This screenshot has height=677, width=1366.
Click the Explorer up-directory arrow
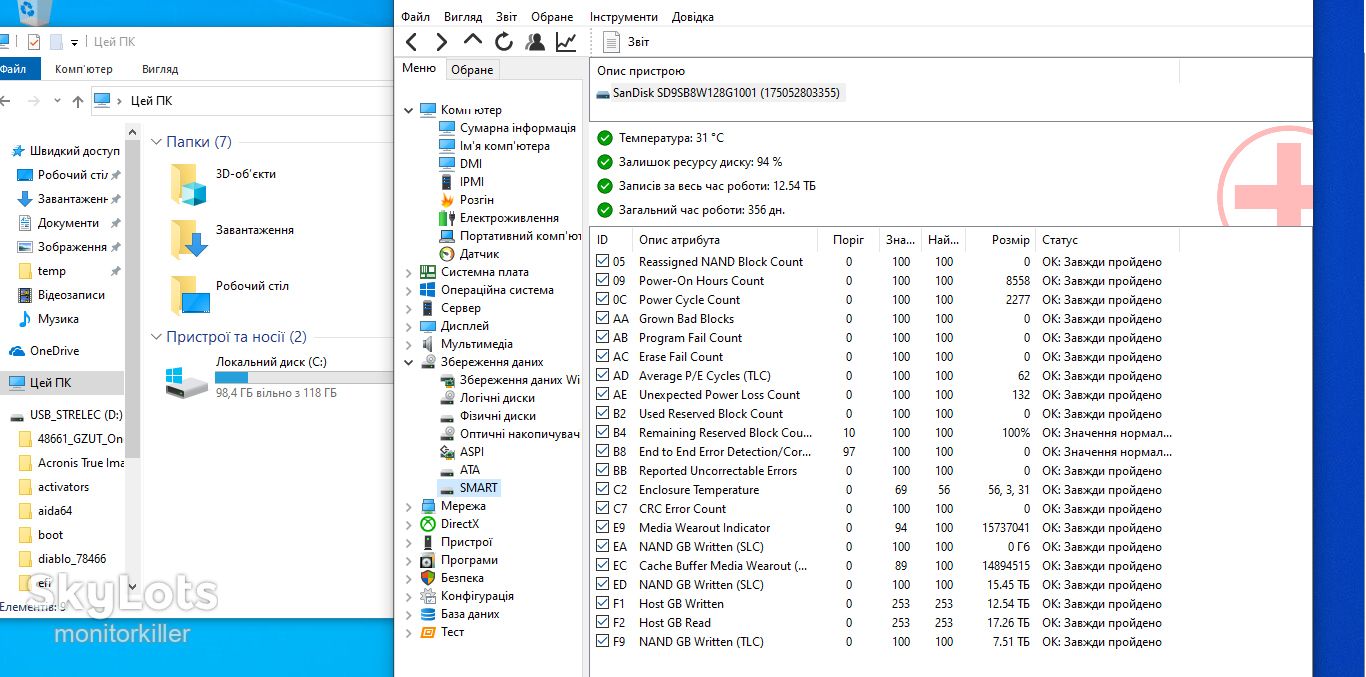(78, 101)
